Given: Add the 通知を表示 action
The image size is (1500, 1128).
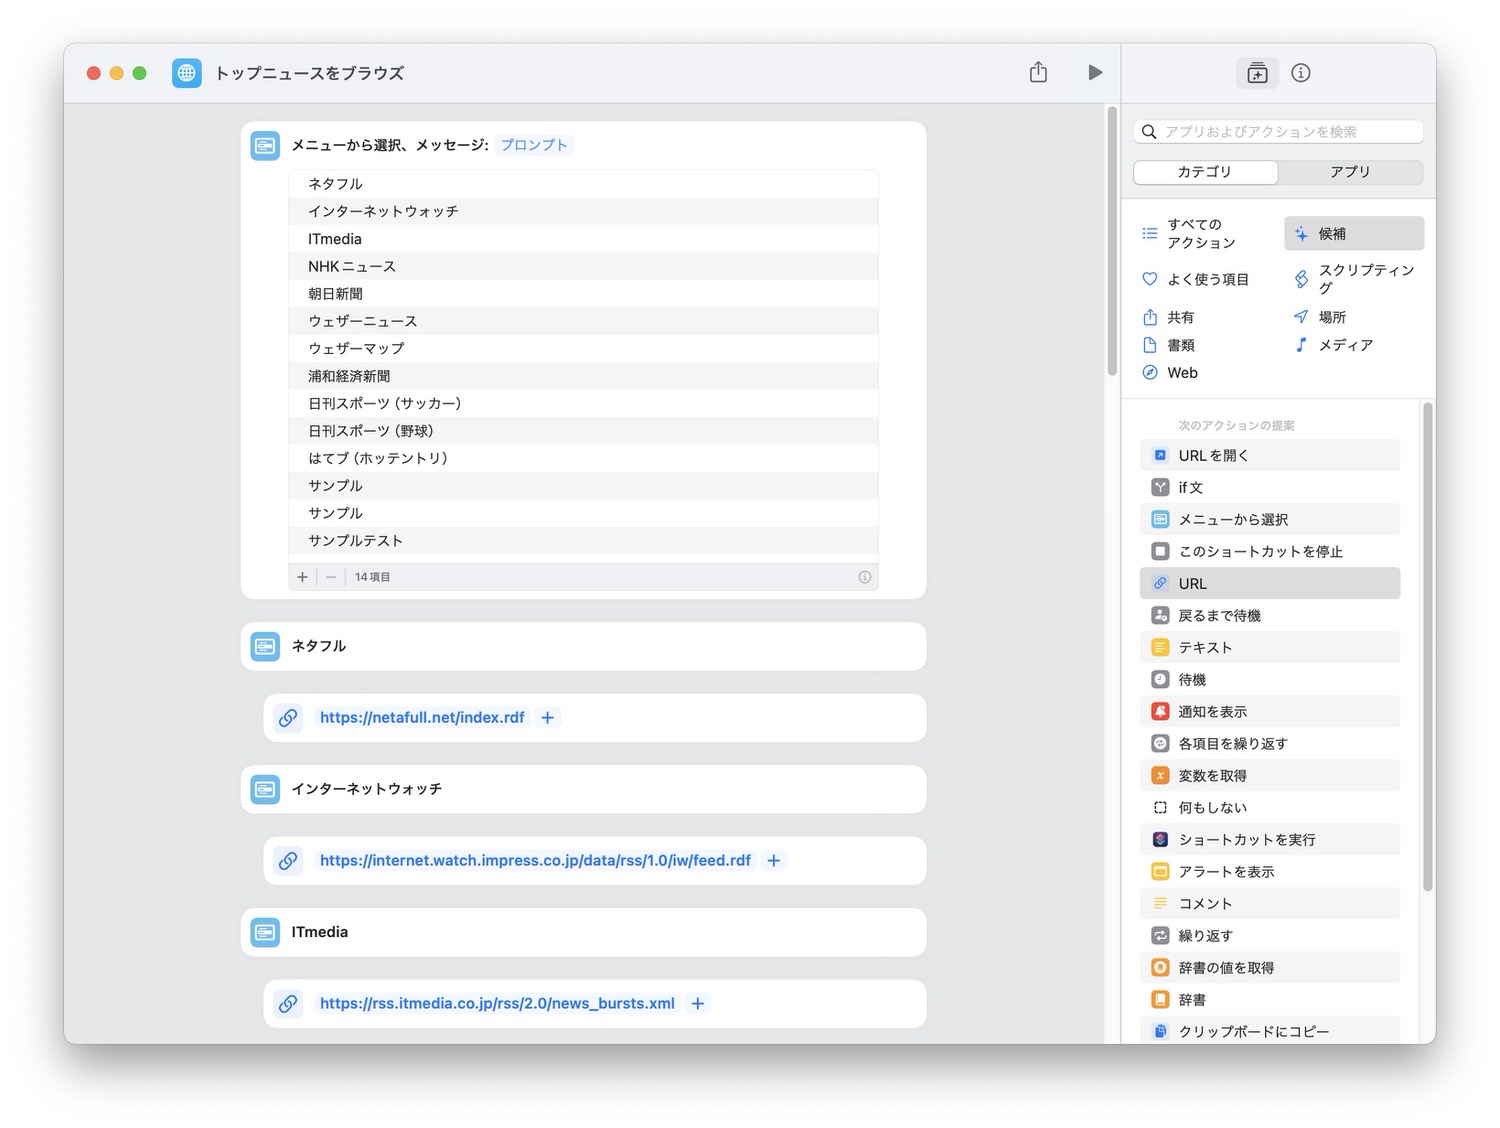Looking at the screenshot, I should click(x=1270, y=711).
